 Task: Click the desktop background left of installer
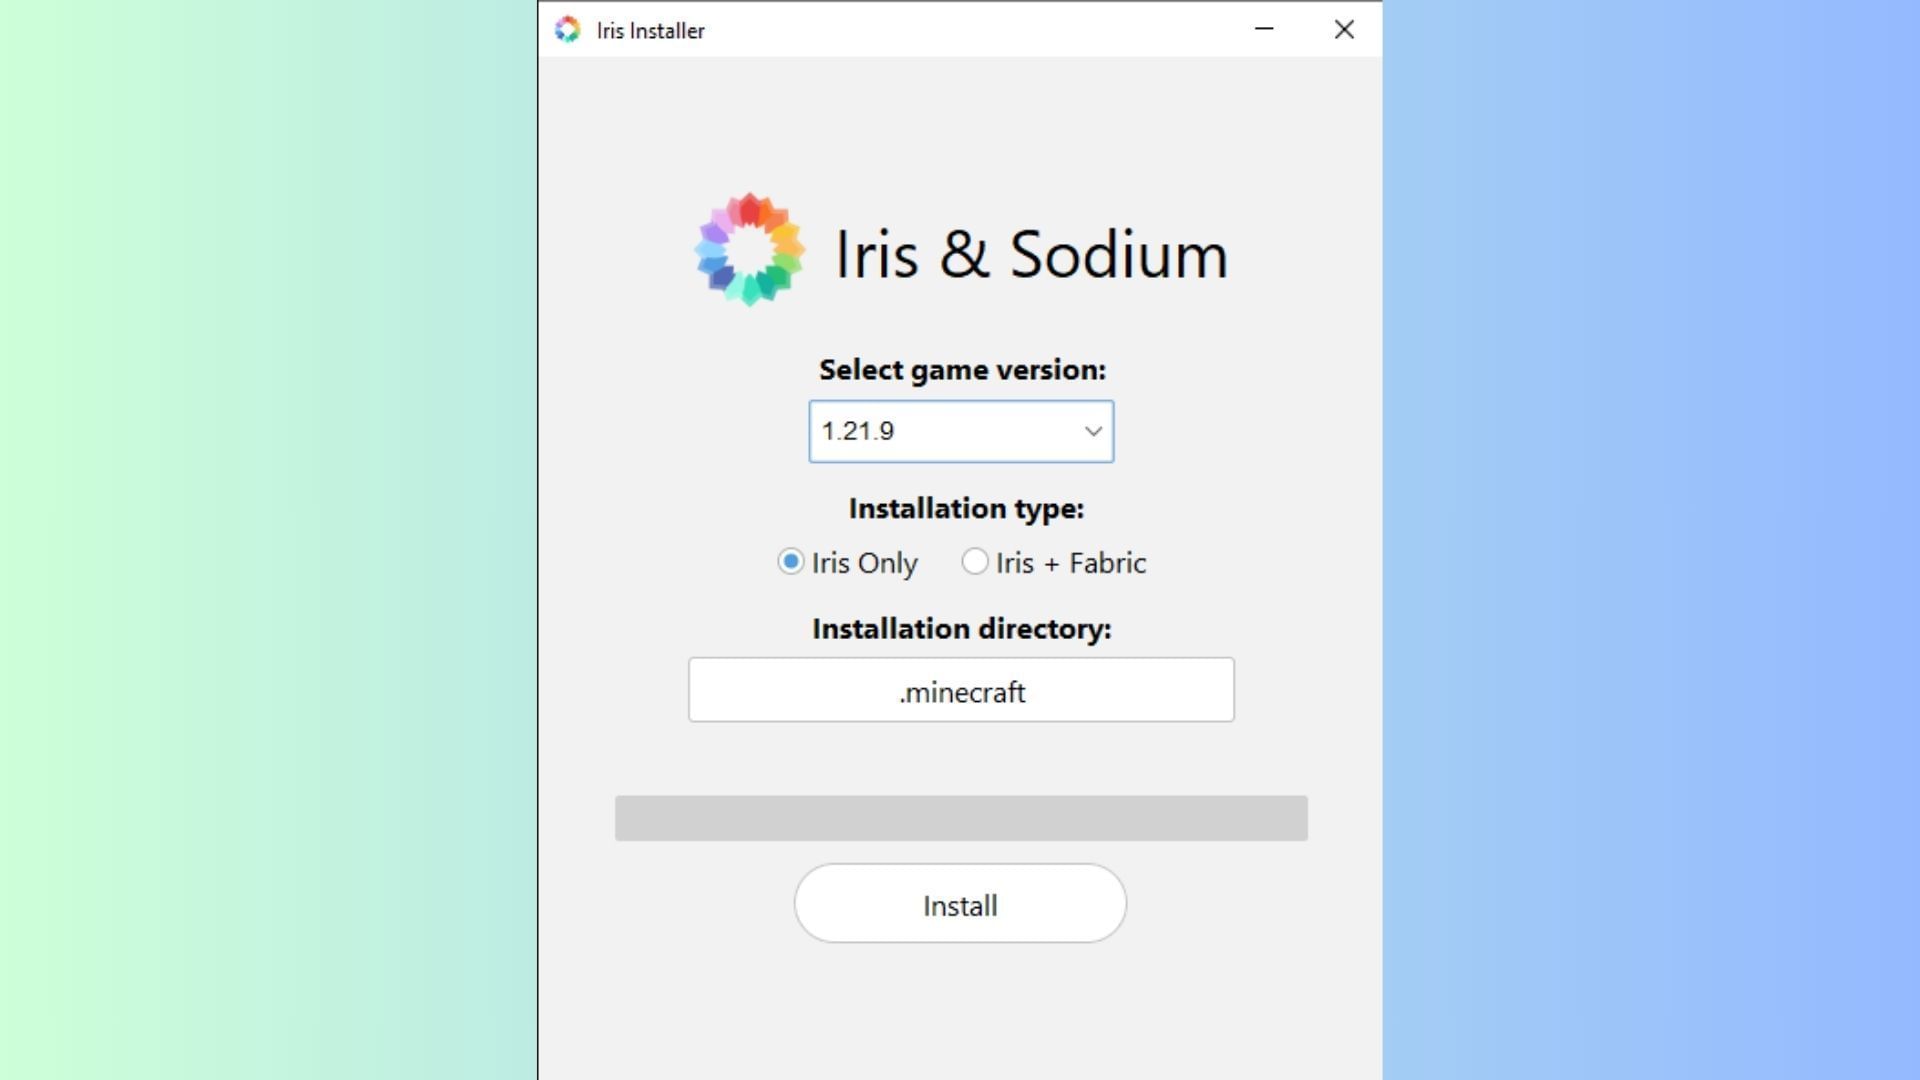(x=270, y=540)
